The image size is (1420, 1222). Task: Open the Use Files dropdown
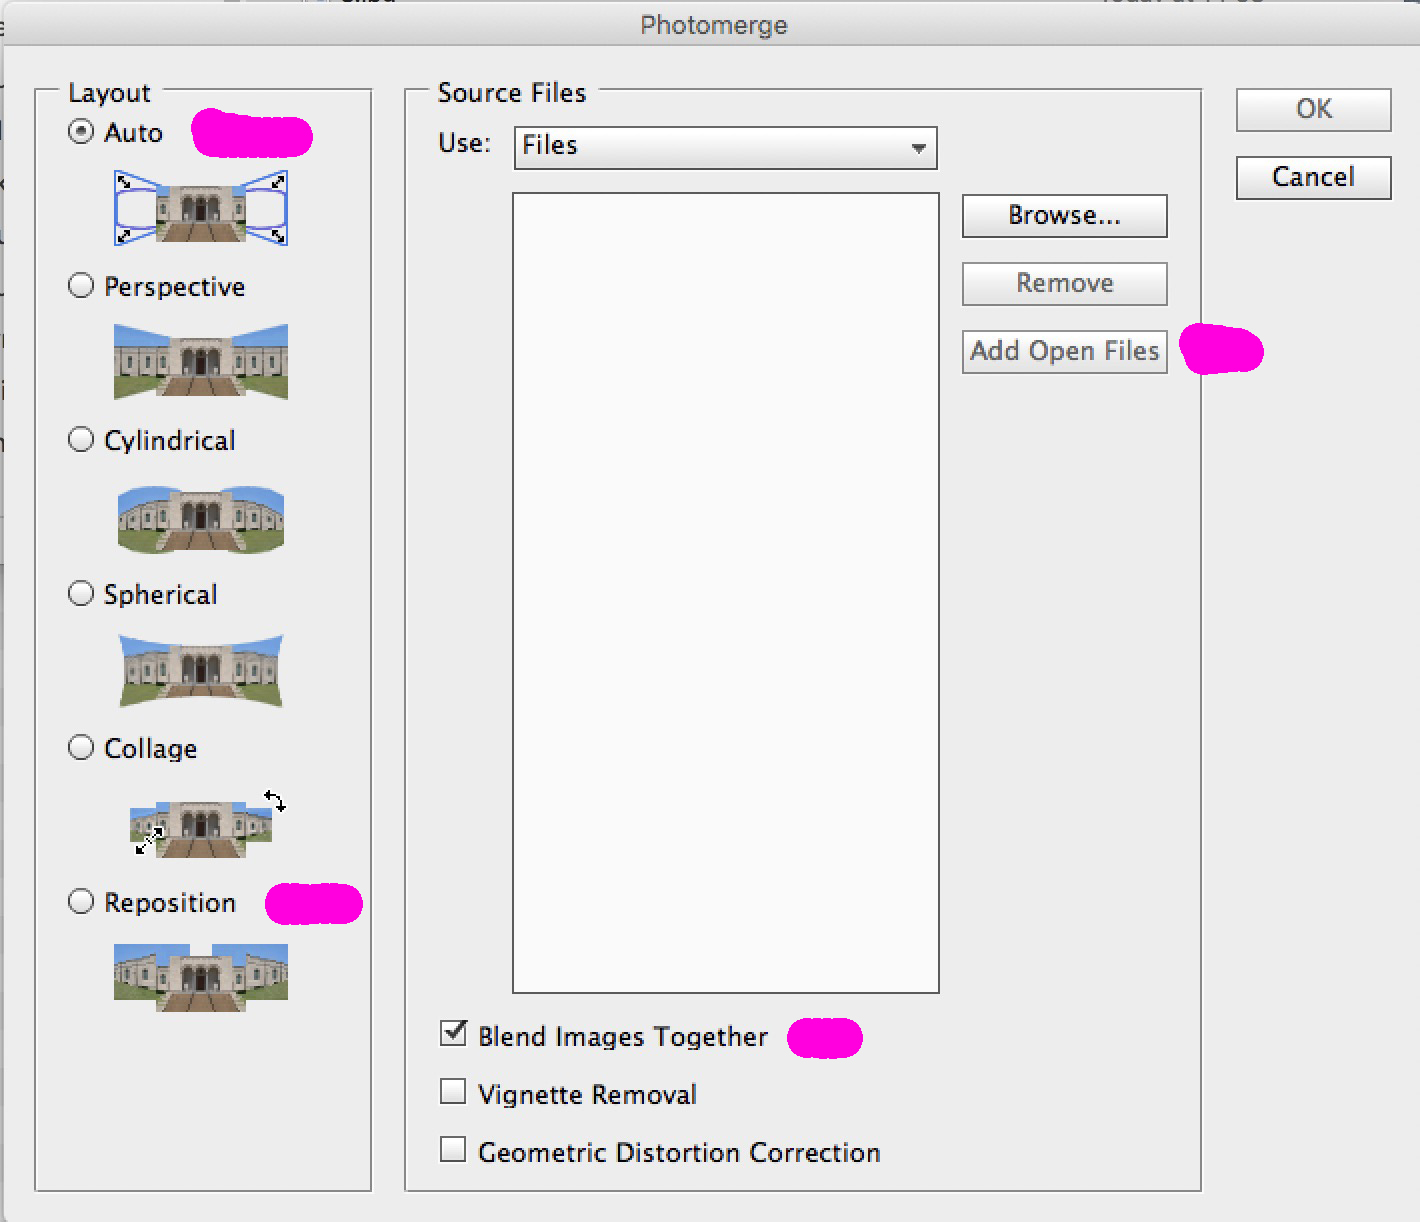coord(725,147)
